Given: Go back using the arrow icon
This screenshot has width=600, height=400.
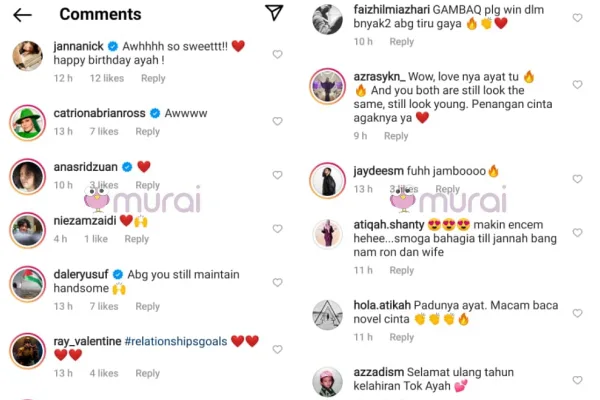Looking at the screenshot, I should pyautogui.click(x=22, y=15).
